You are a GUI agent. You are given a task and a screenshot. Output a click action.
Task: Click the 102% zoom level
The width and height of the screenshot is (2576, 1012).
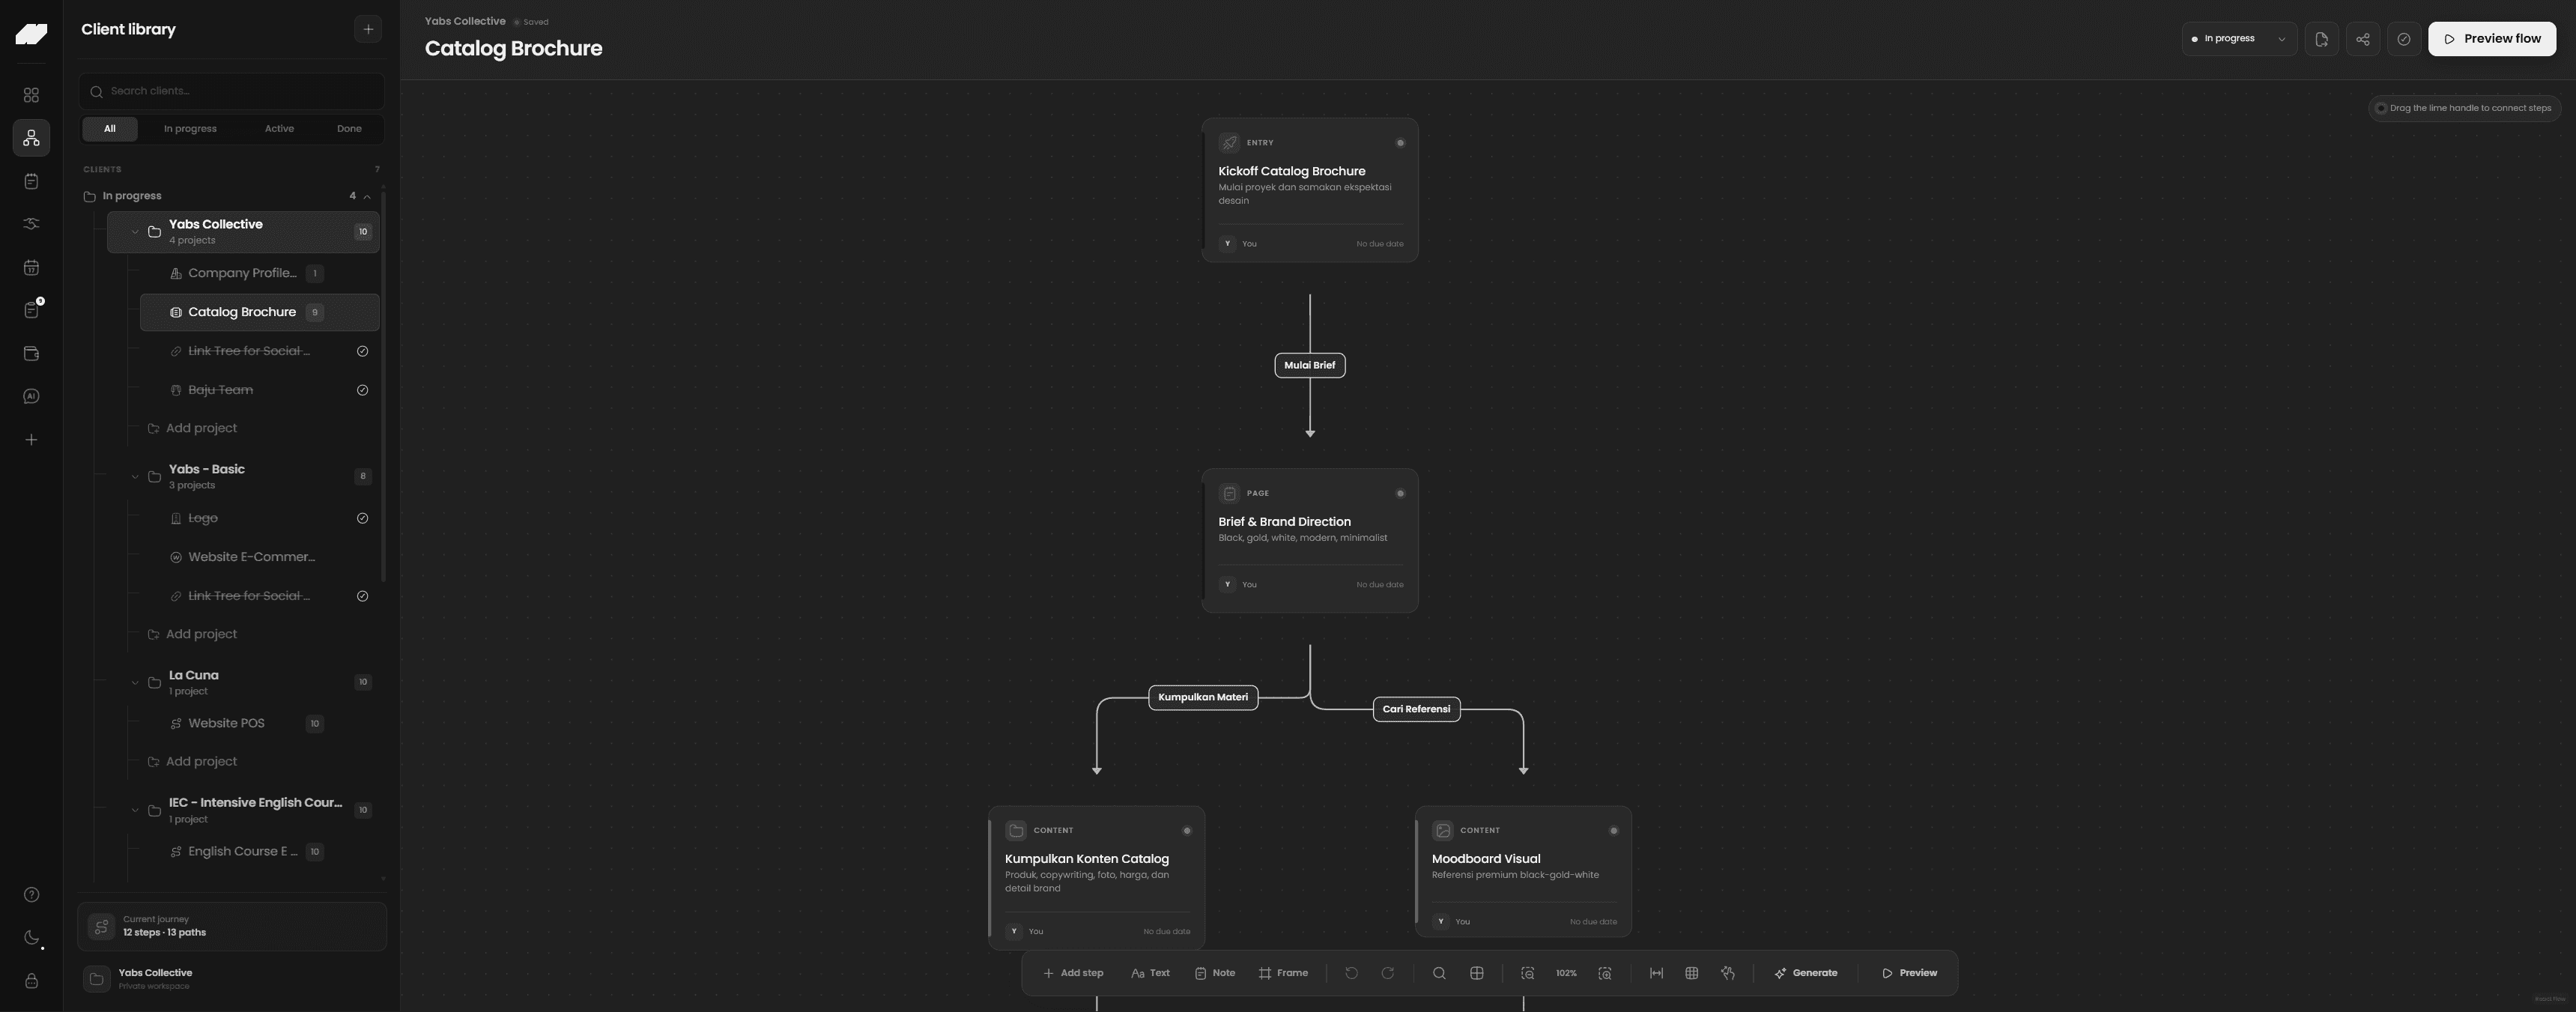(1566, 973)
